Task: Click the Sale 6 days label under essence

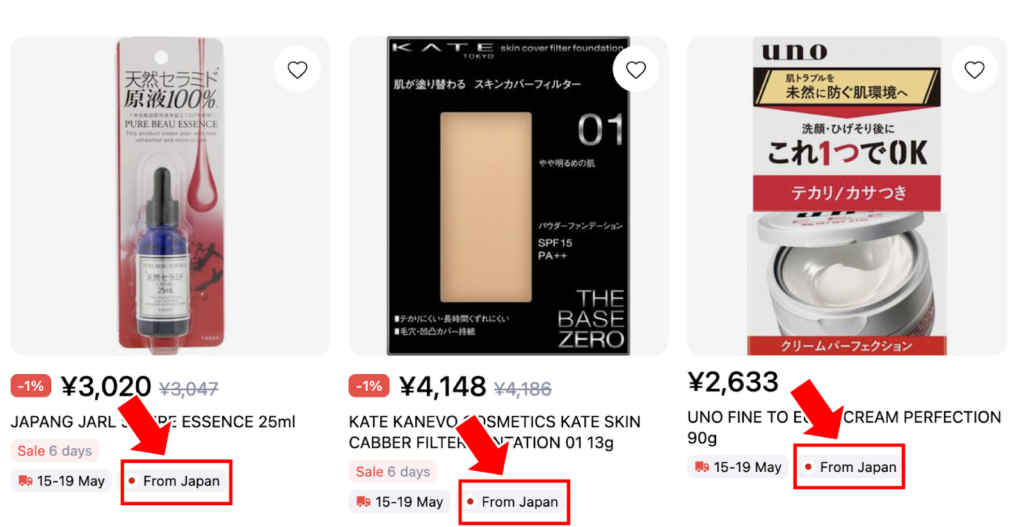Action: point(54,451)
